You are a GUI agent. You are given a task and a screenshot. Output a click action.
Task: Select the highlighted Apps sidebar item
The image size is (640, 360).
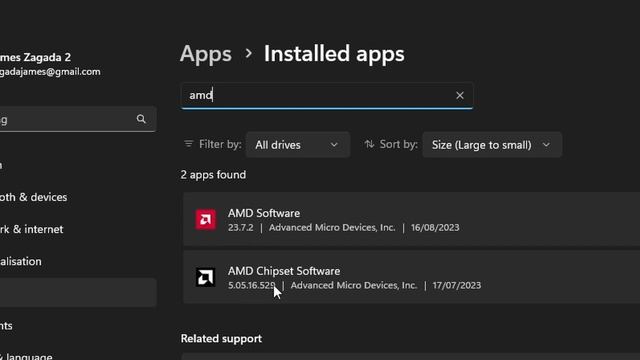[x=78, y=293]
